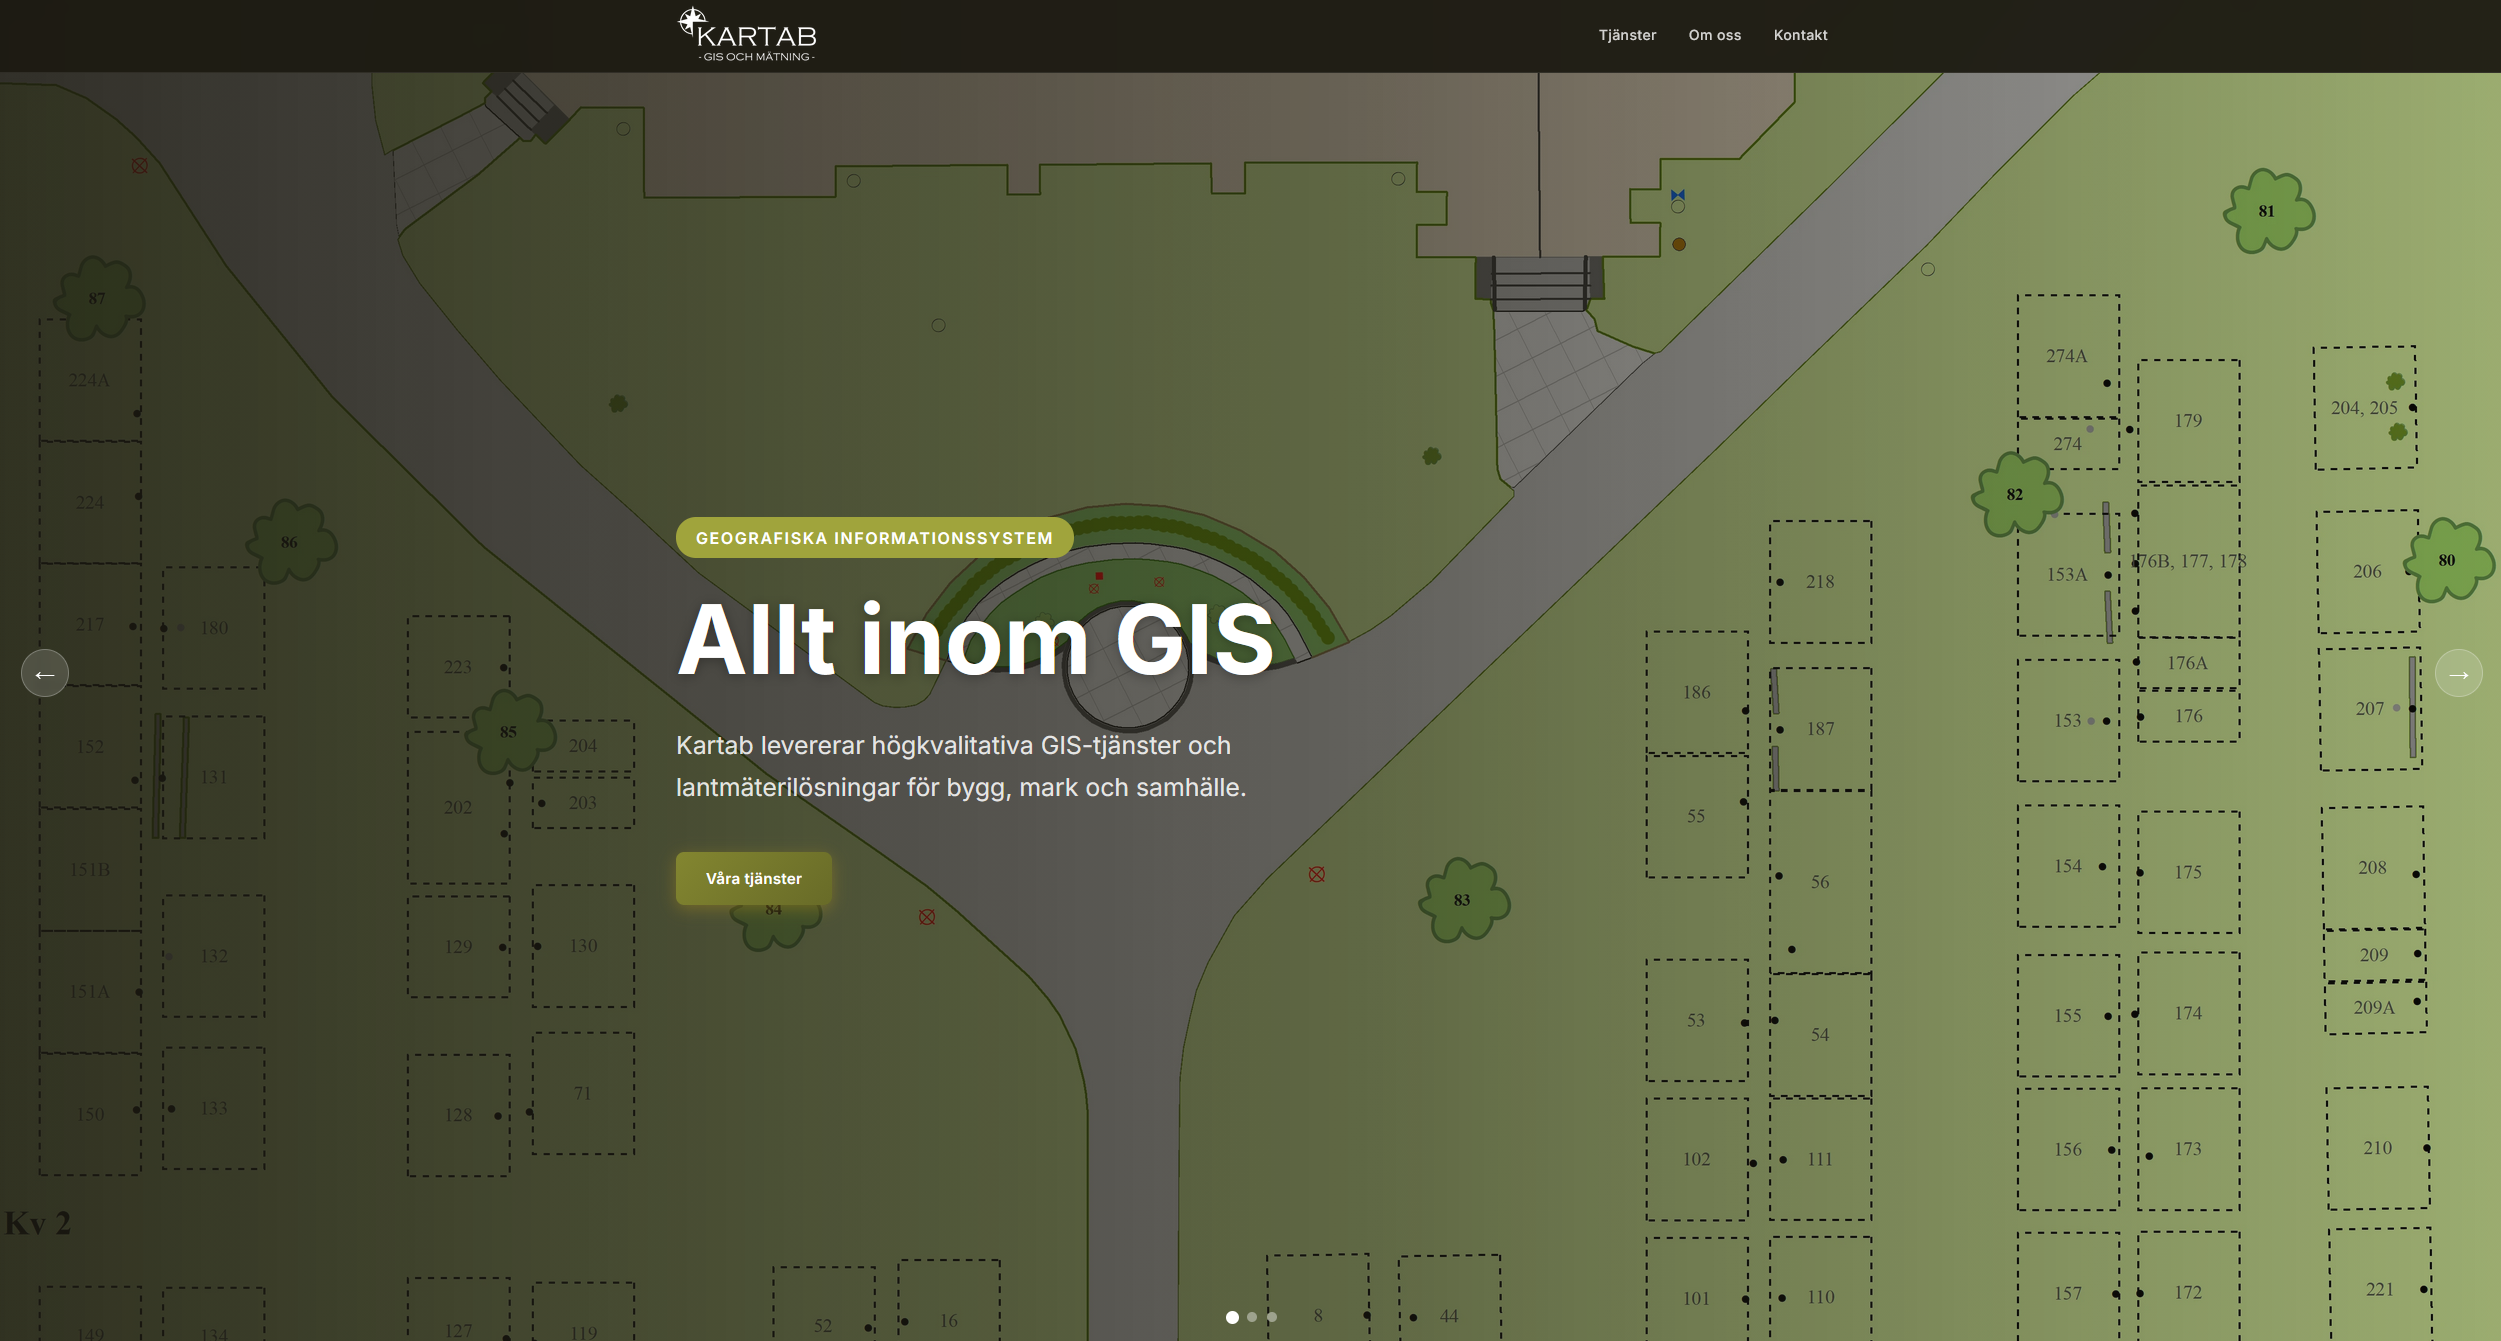Click the Kartab compass logo
Viewport: 2501px width, 1341px height.
tap(747, 35)
